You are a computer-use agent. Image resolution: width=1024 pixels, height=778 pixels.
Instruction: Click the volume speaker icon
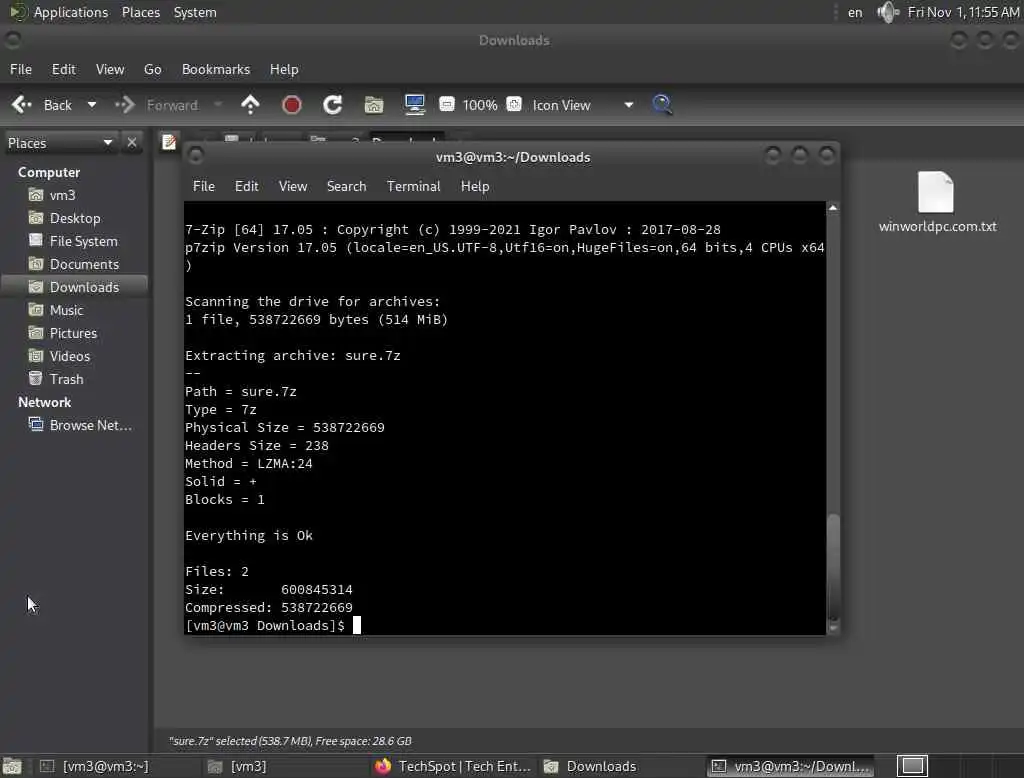[888, 12]
